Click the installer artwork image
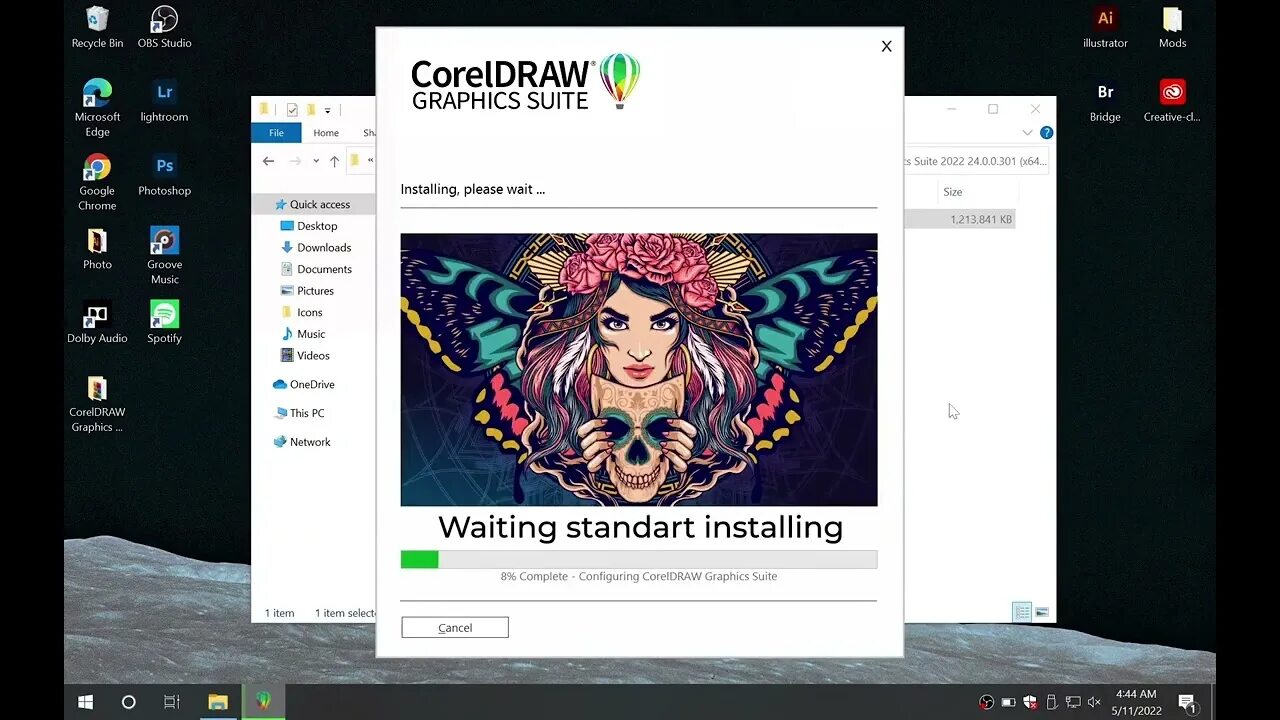The image size is (1280, 720). point(639,370)
